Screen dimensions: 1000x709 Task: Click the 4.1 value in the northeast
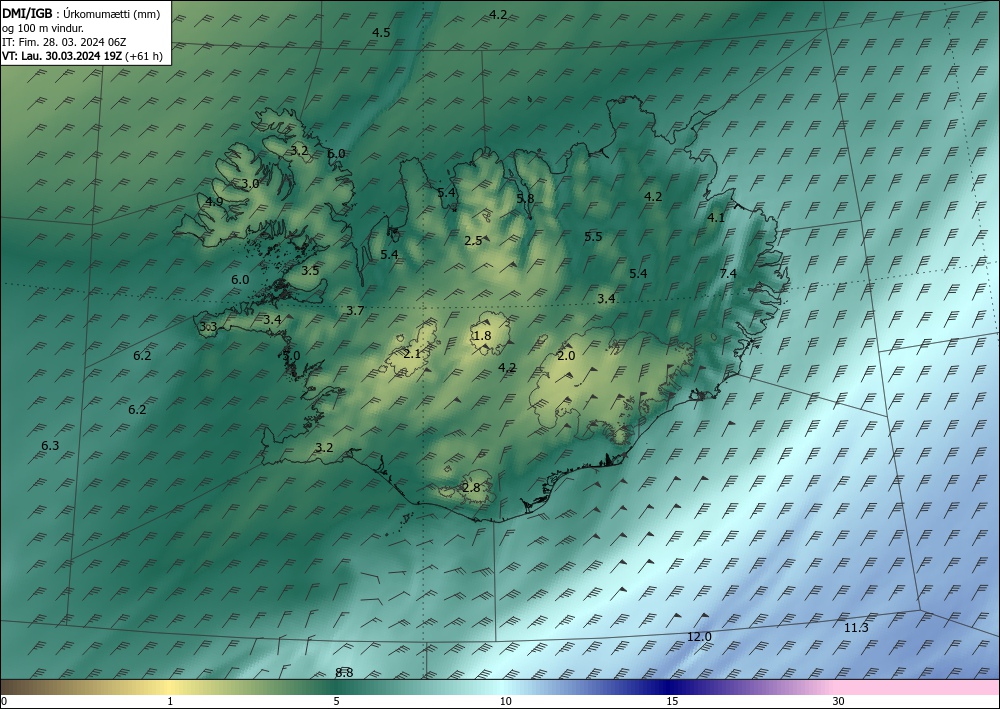point(716,217)
